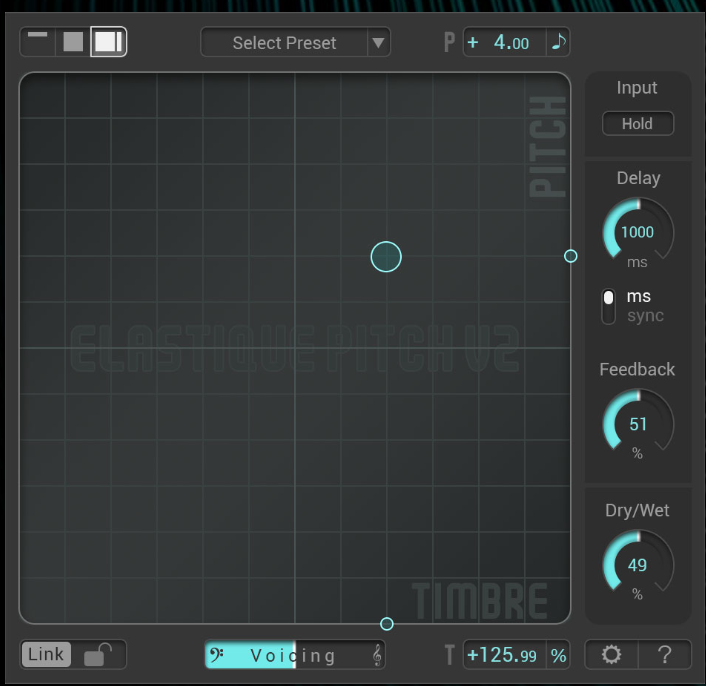Click the Input section label
Image resolution: width=706 pixels, height=686 pixels.
[x=637, y=88]
